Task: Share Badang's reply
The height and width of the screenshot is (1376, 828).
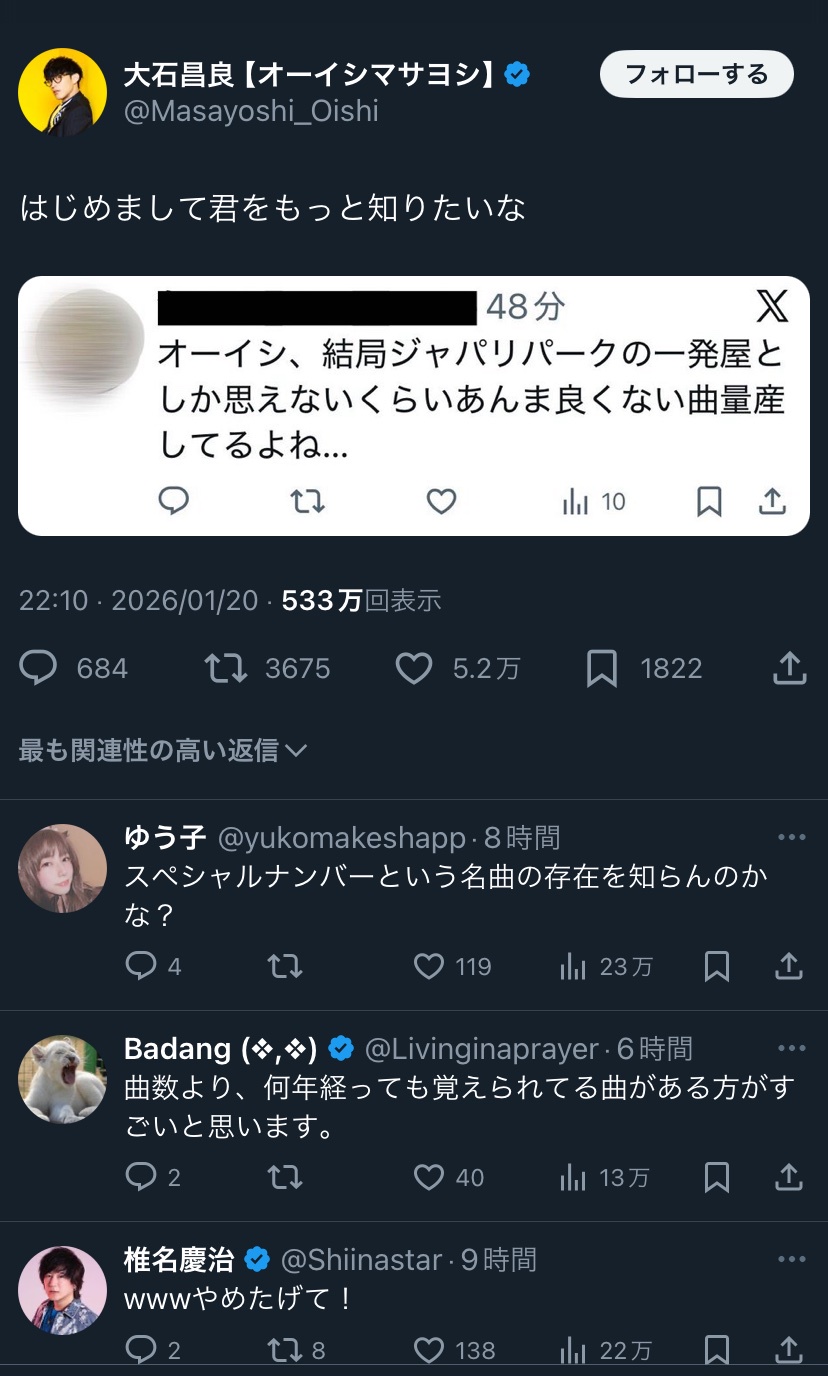Action: (789, 1177)
